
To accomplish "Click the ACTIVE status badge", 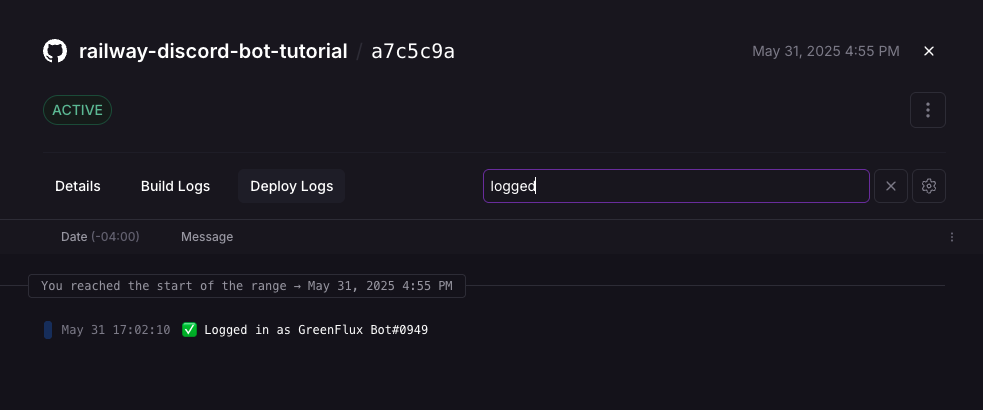I will coord(77,110).
